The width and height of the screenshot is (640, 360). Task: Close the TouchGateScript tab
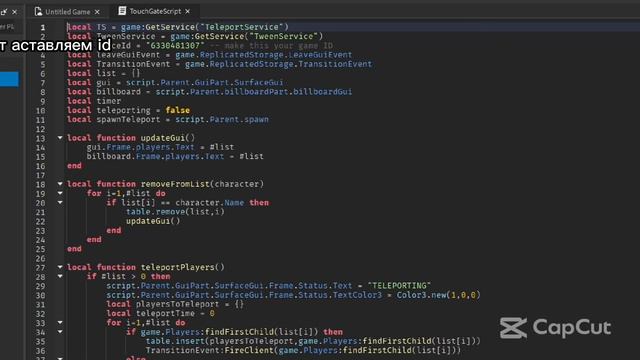187,11
